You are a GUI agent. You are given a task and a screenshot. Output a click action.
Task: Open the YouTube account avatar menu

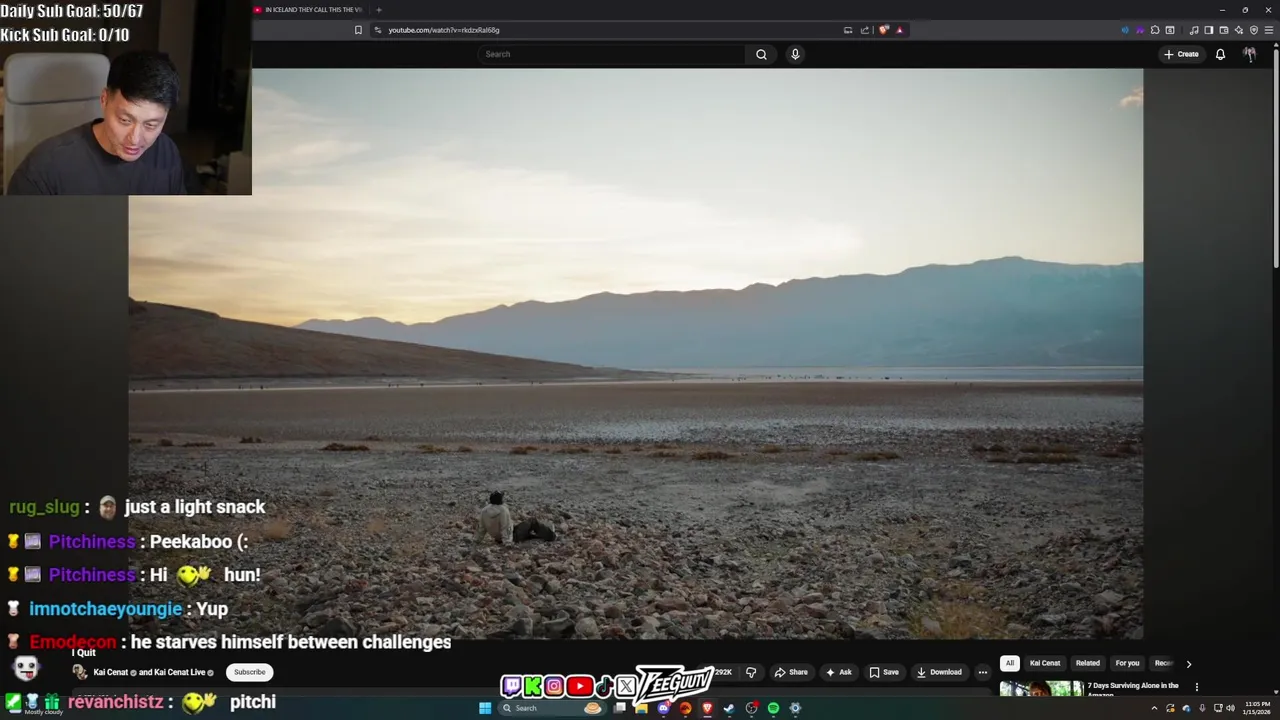click(1249, 54)
